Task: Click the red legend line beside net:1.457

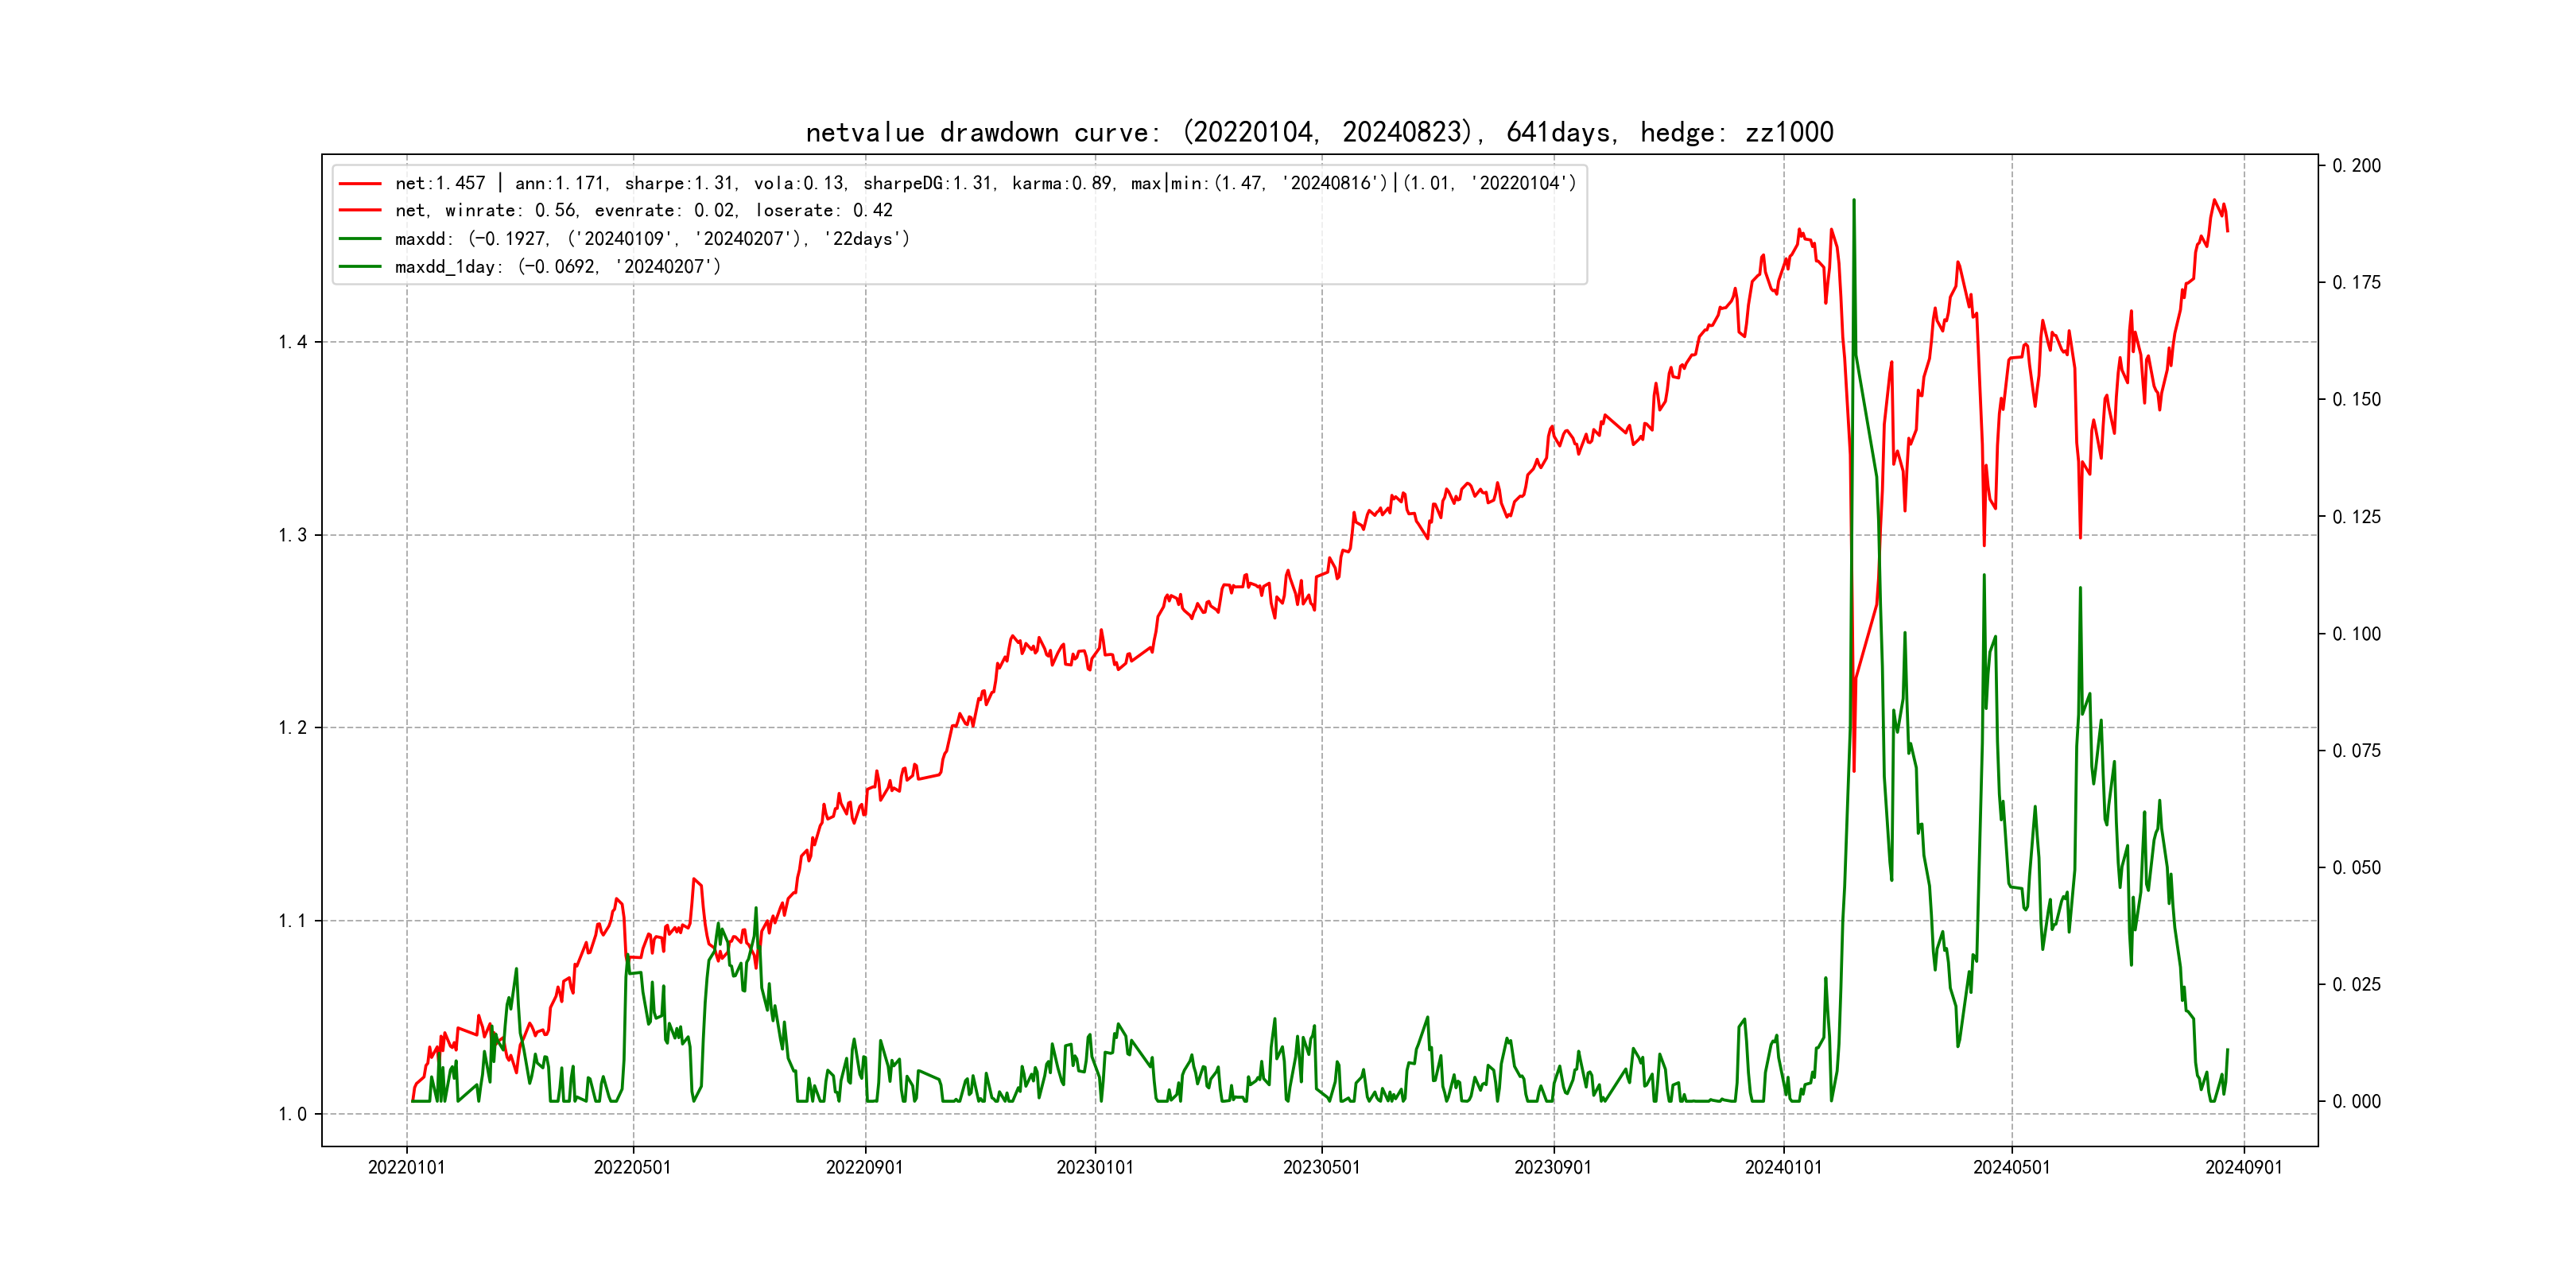Action: tap(360, 183)
